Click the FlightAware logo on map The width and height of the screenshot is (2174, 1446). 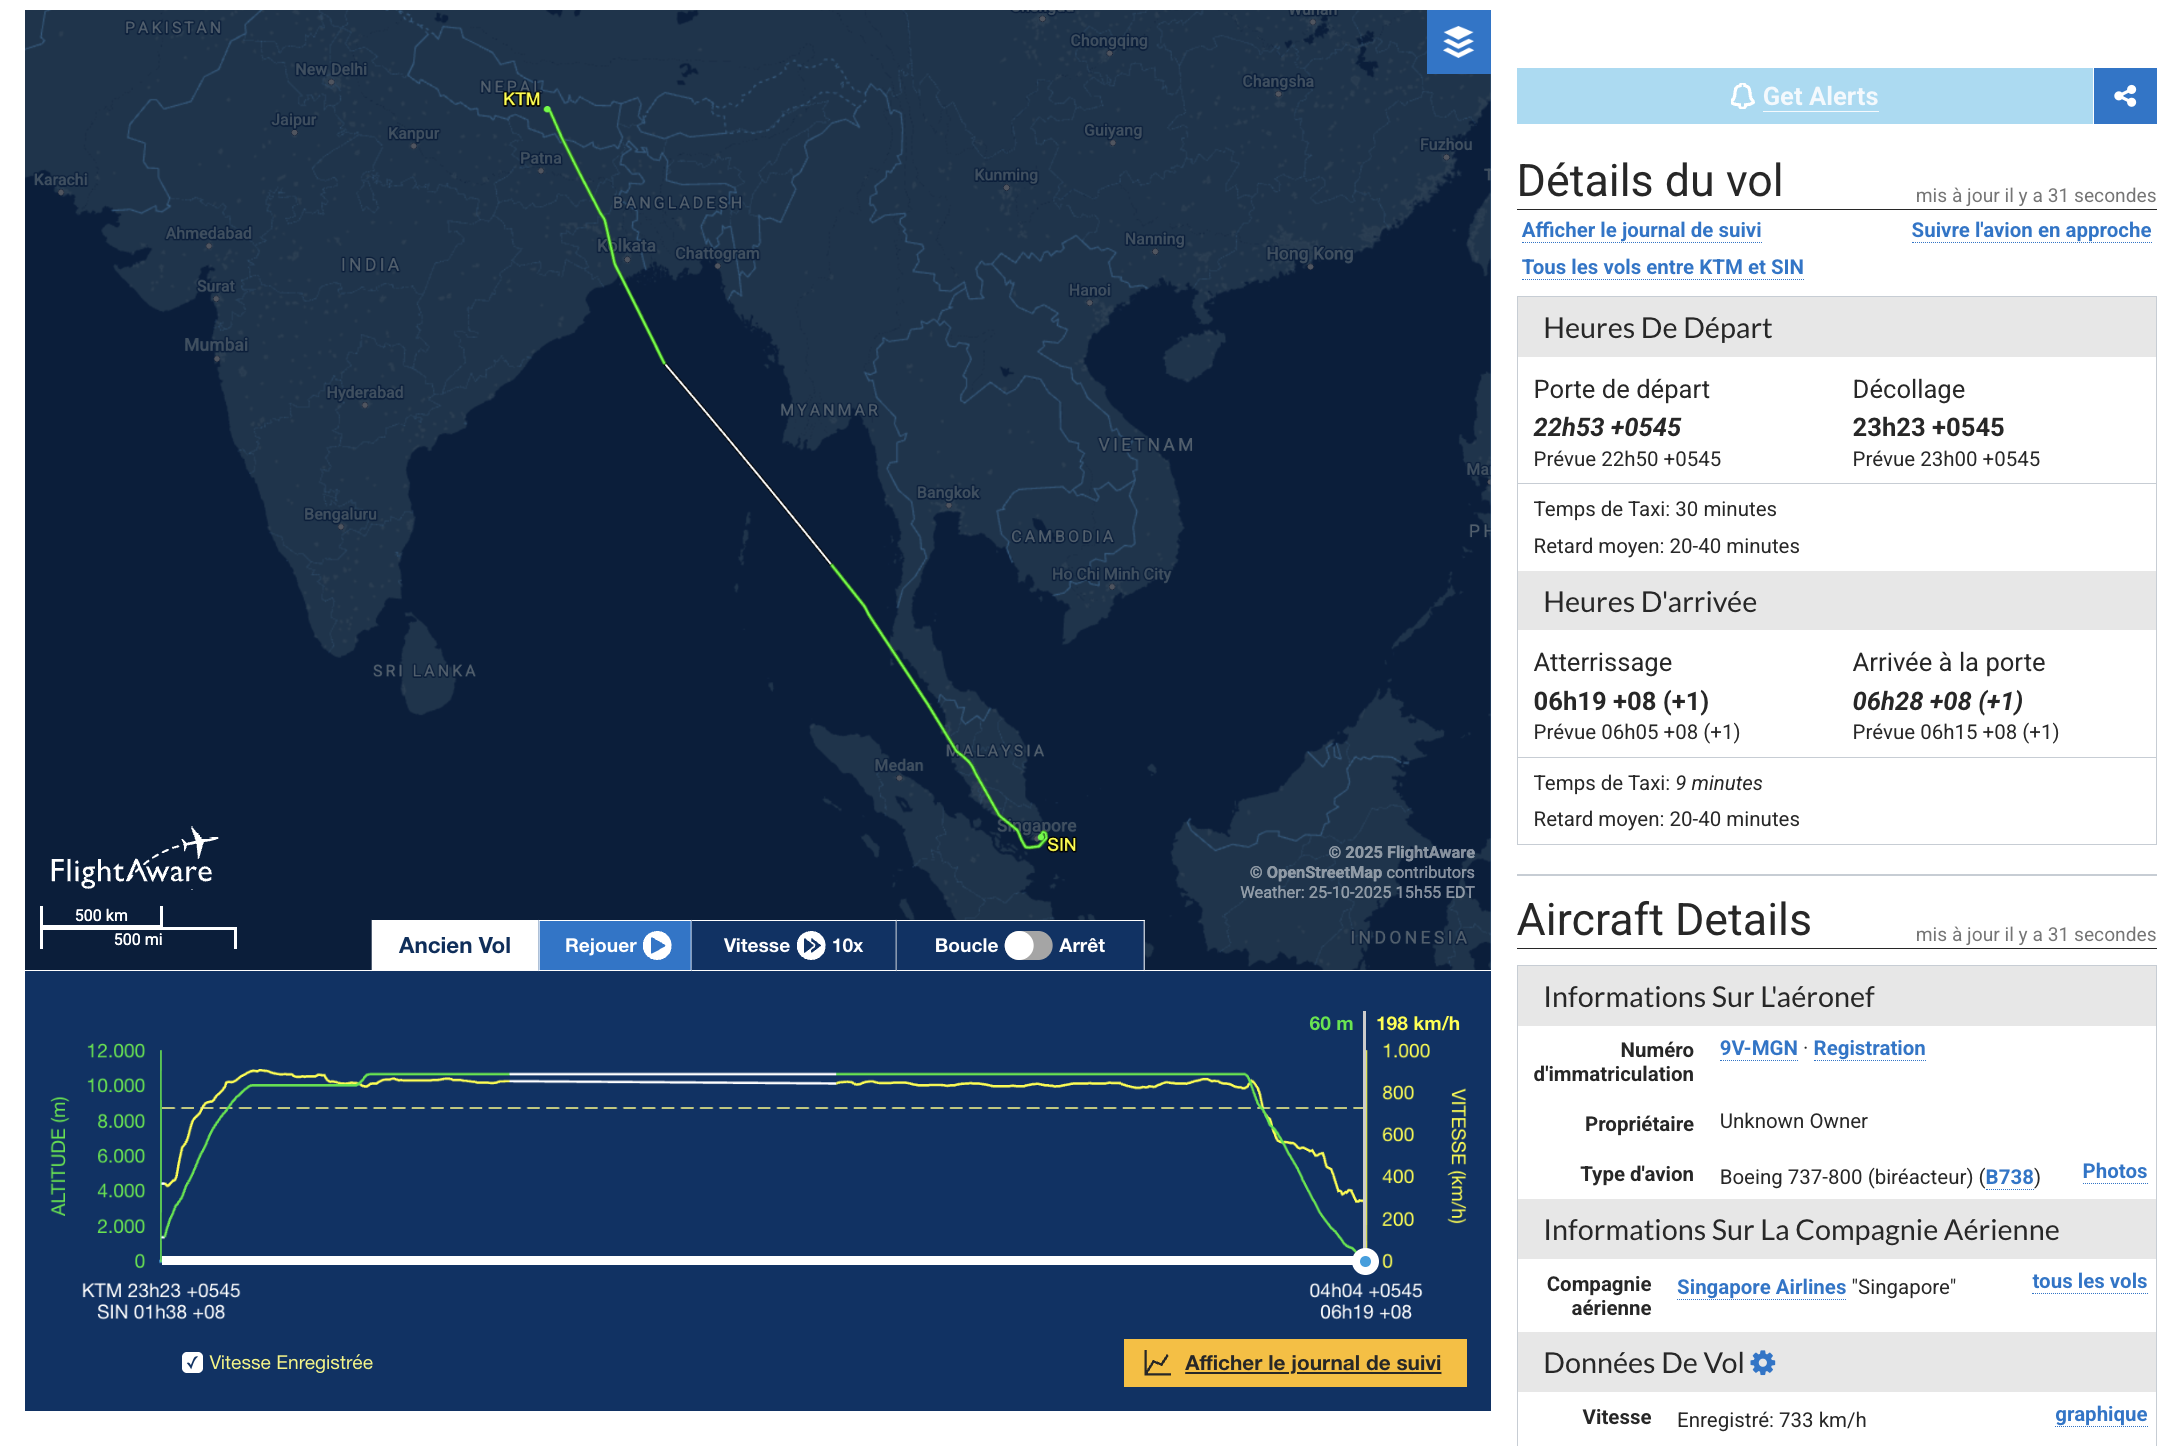pos(133,860)
